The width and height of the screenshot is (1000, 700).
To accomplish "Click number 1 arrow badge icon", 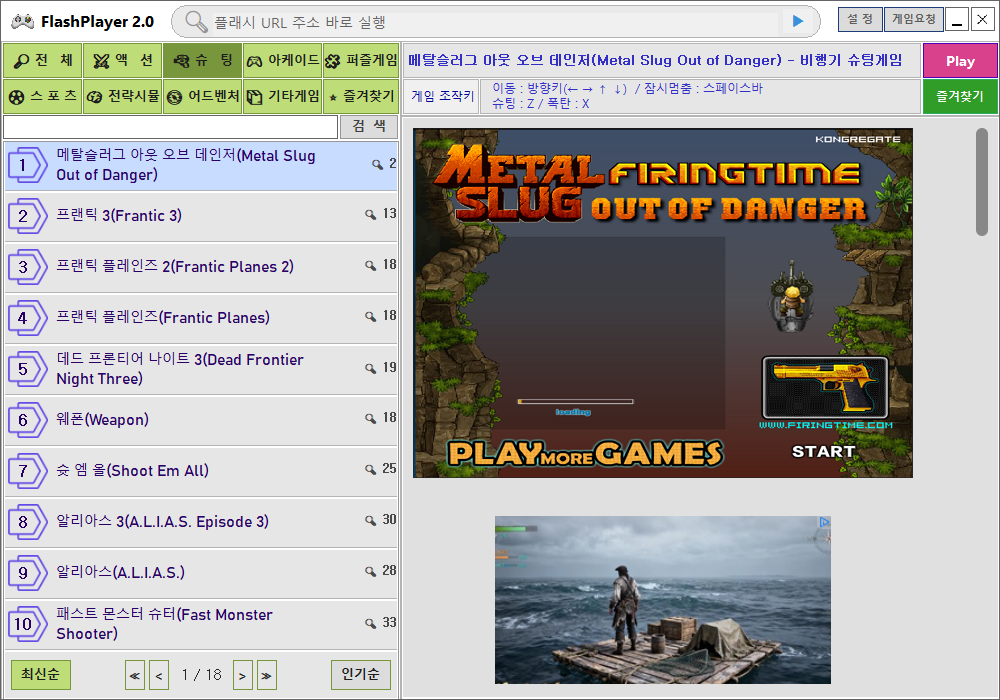I will (27, 165).
